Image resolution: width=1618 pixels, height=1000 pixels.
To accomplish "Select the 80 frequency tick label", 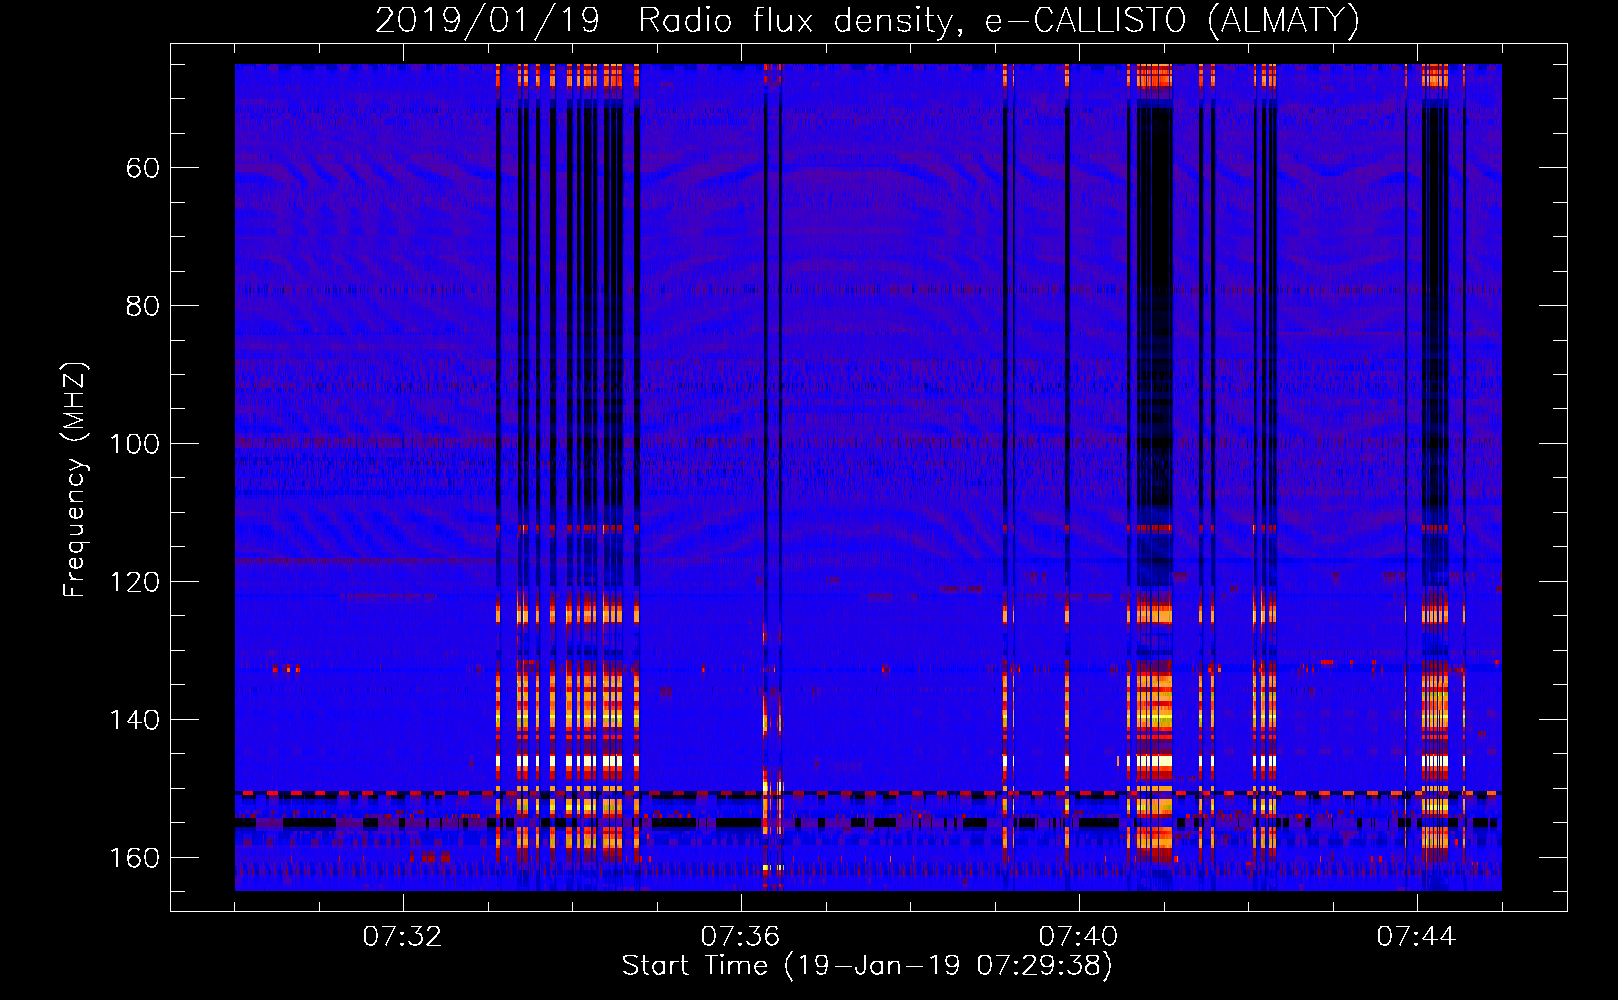I will 142,306.
